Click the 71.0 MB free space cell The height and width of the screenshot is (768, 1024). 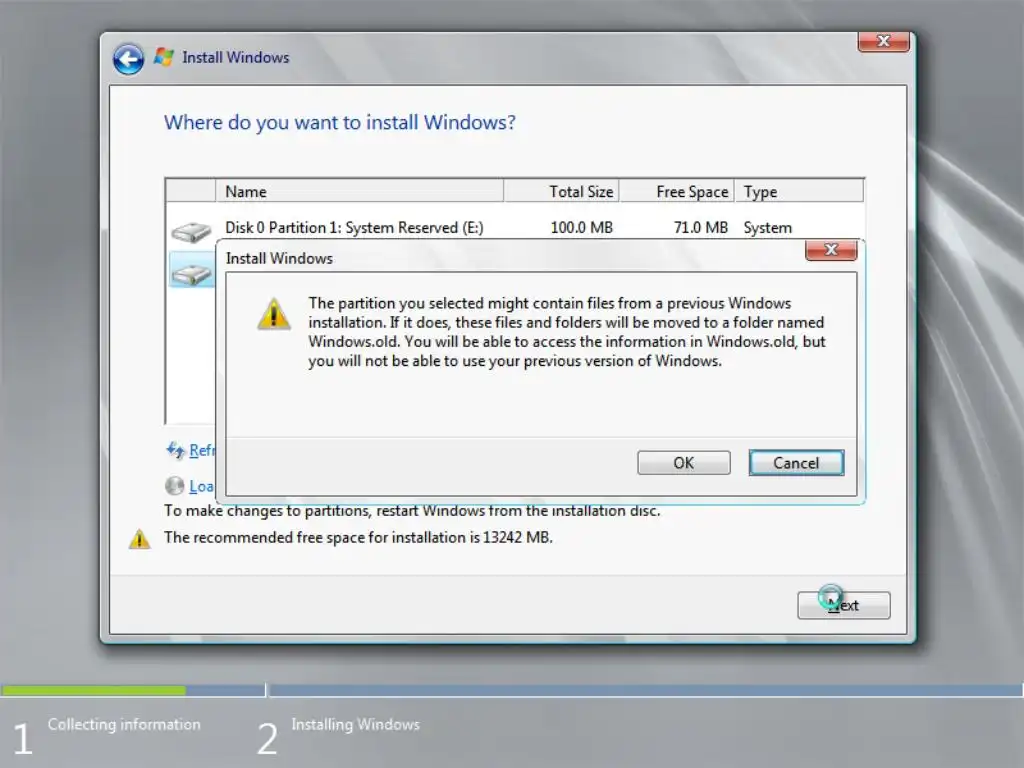tap(700, 227)
